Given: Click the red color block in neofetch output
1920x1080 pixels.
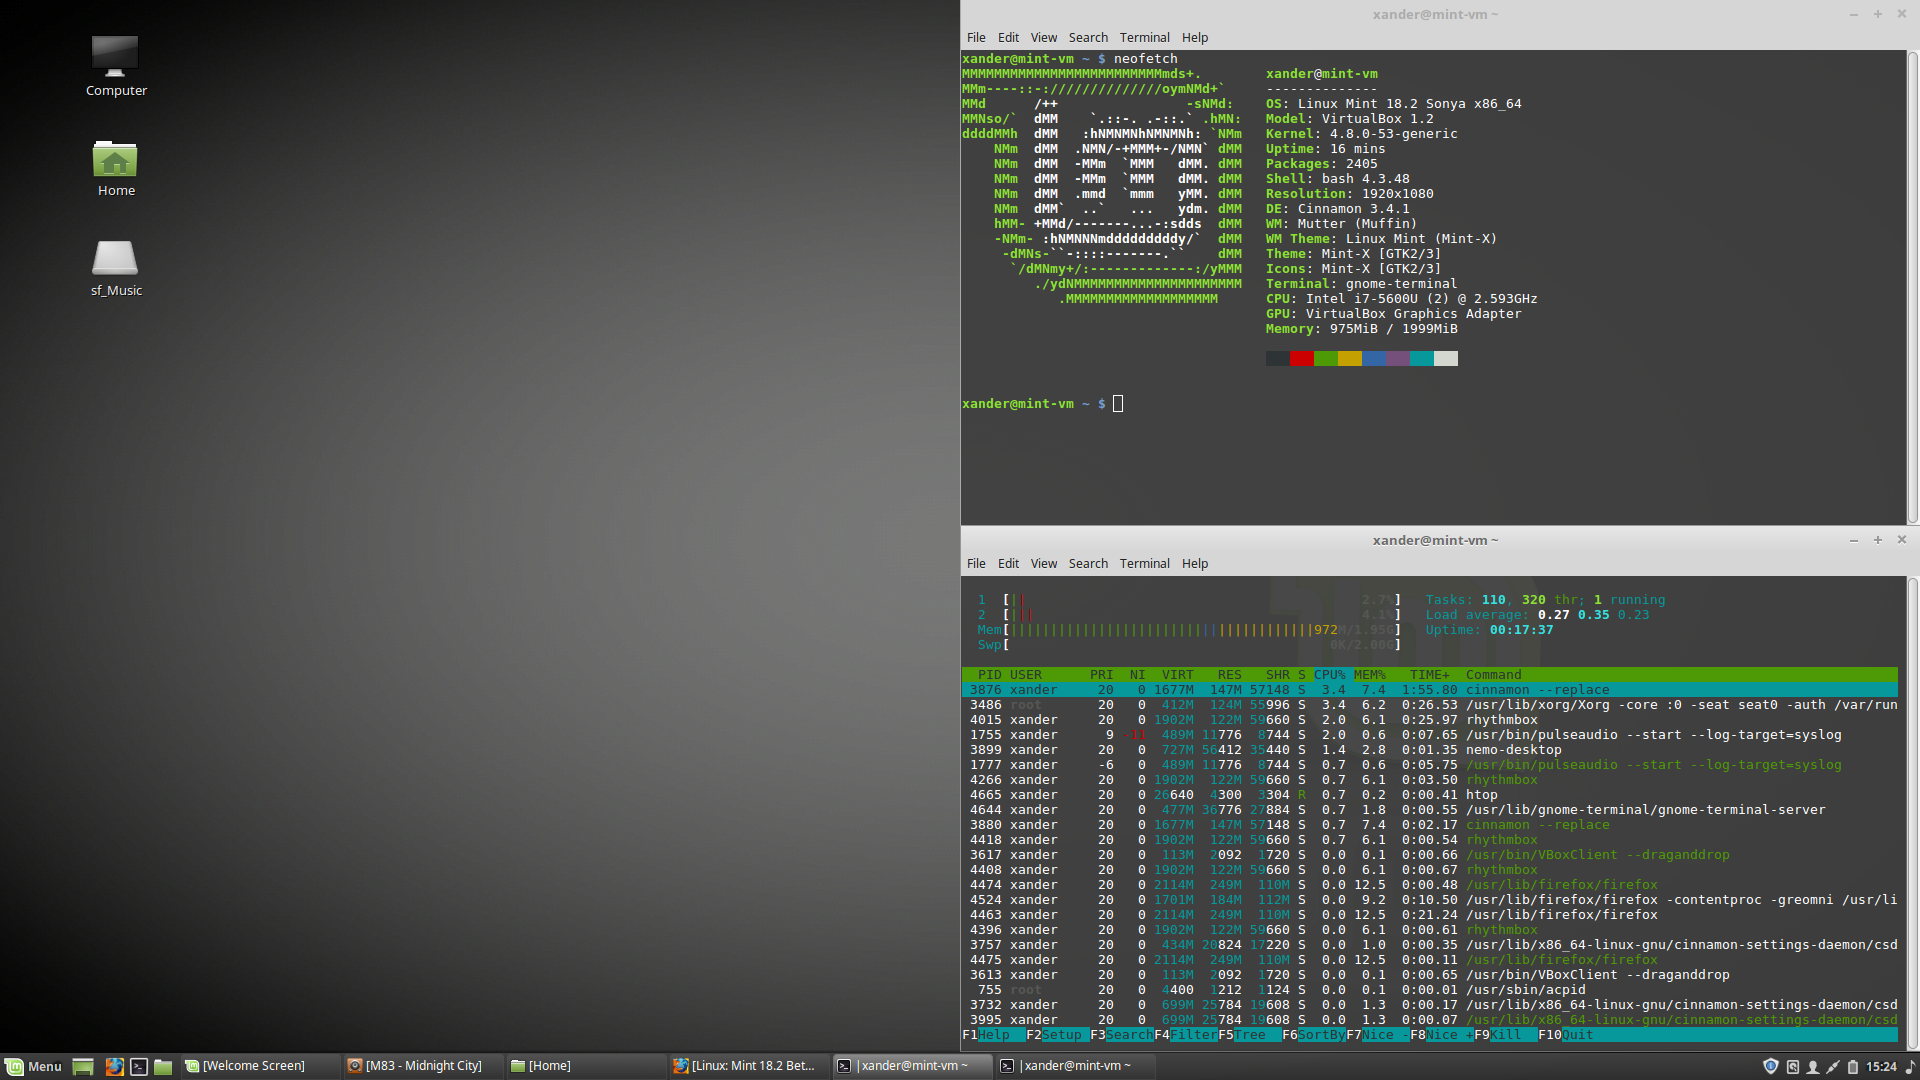Looking at the screenshot, I should tap(1301, 358).
